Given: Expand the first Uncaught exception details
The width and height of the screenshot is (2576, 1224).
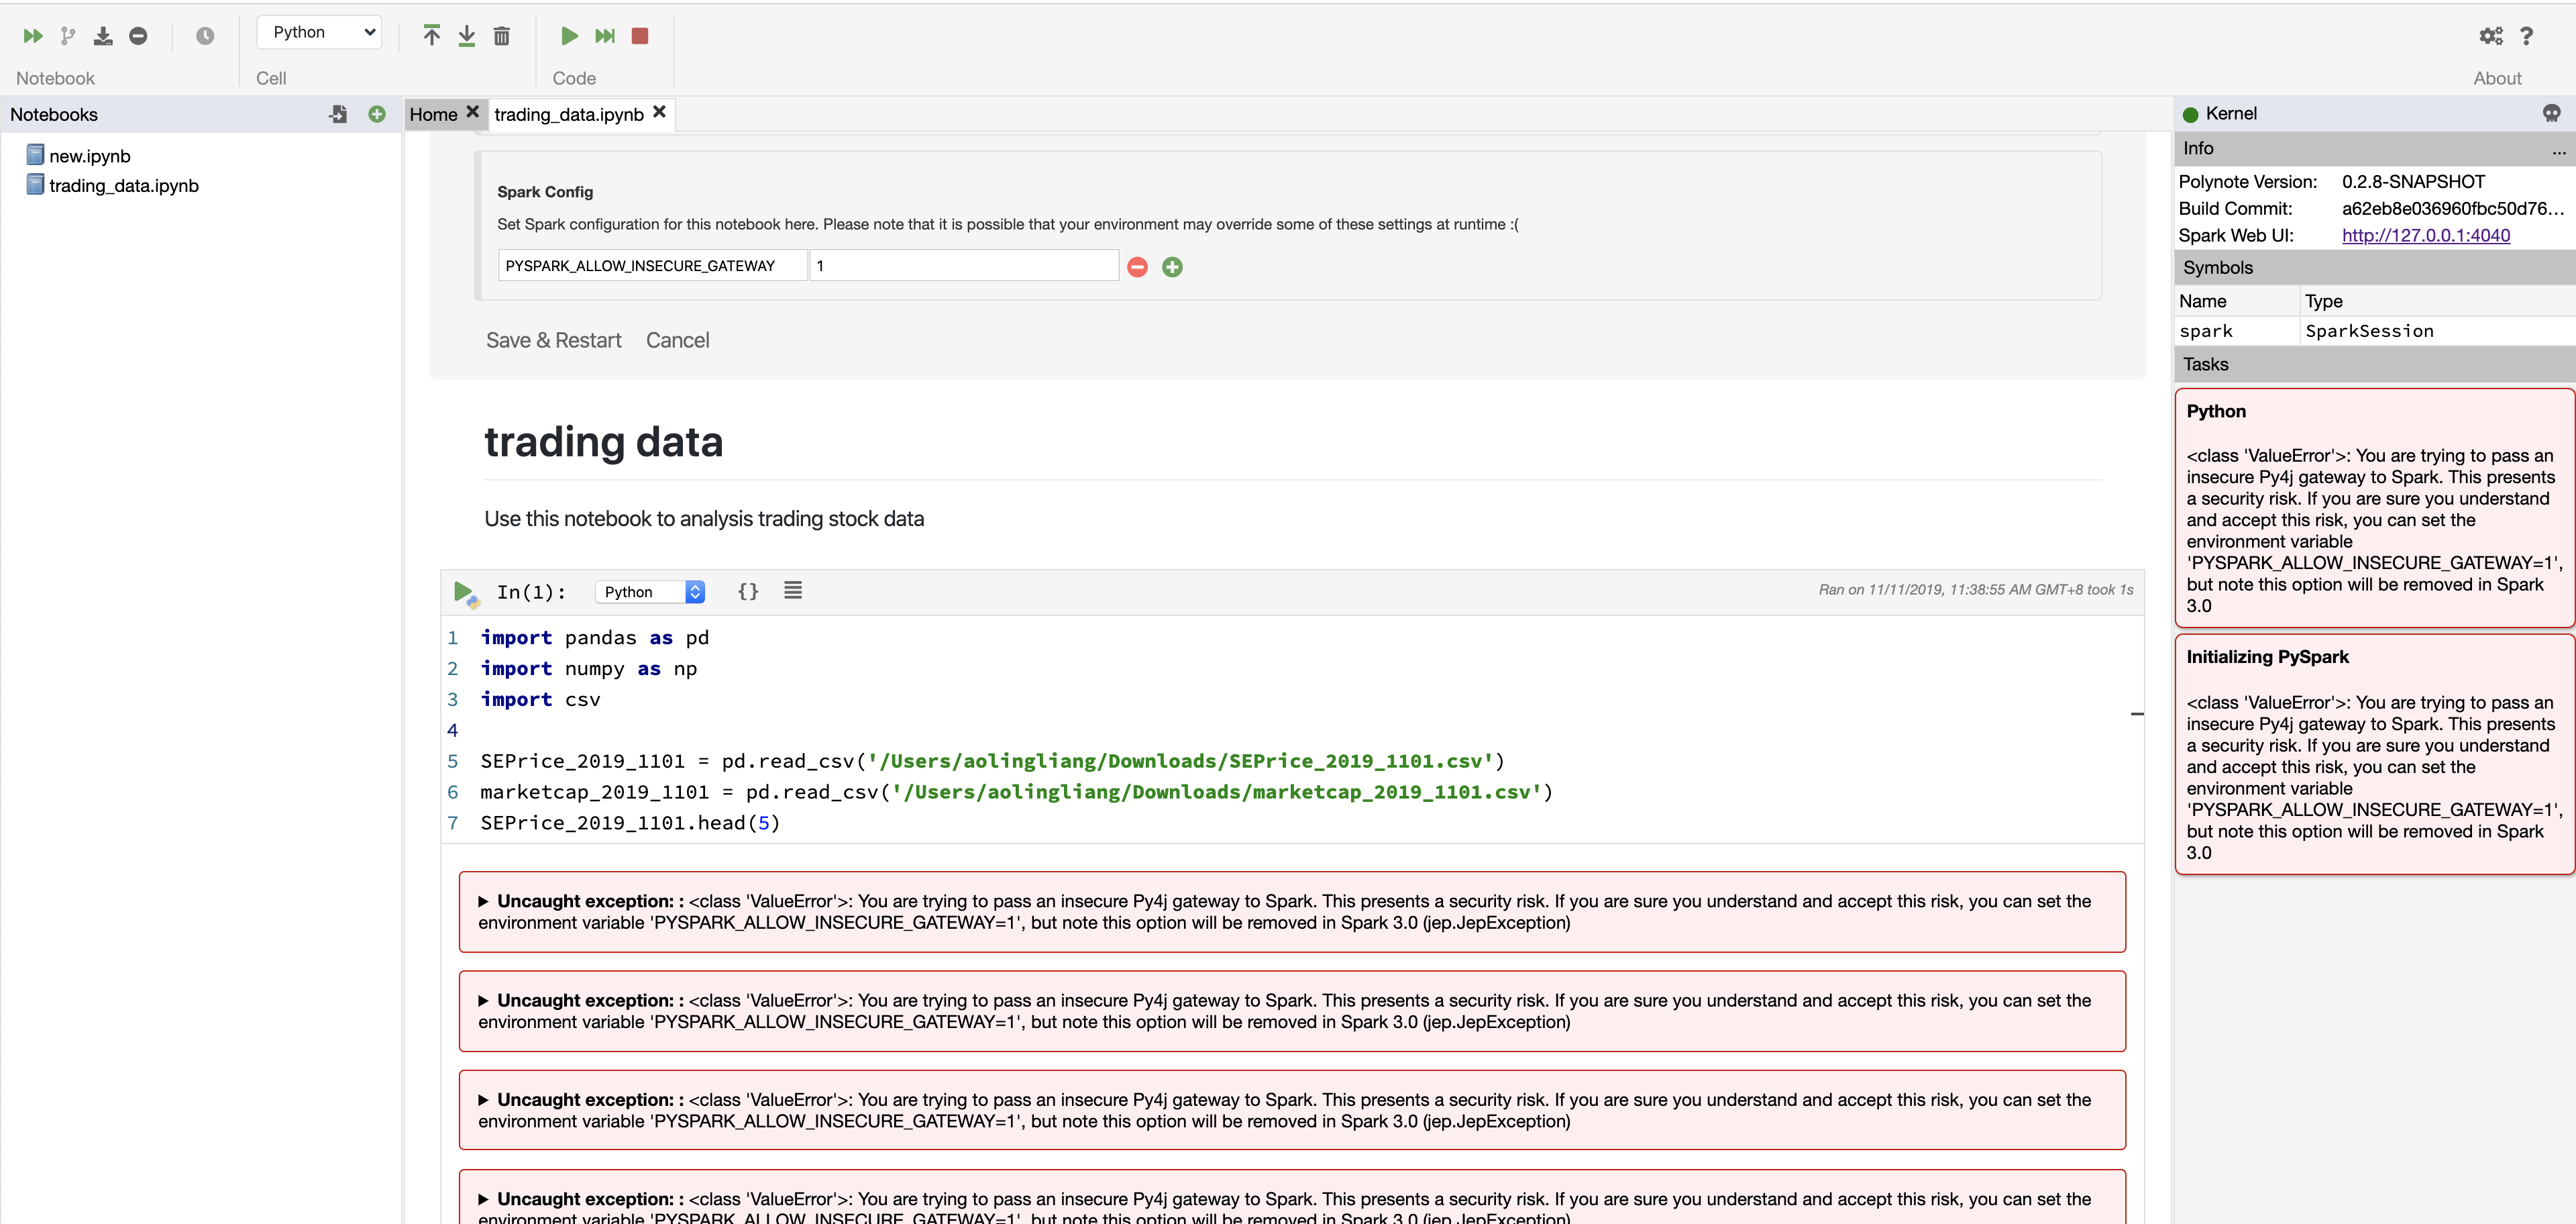Looking at the screenshot, I should (x=484, y=901).
